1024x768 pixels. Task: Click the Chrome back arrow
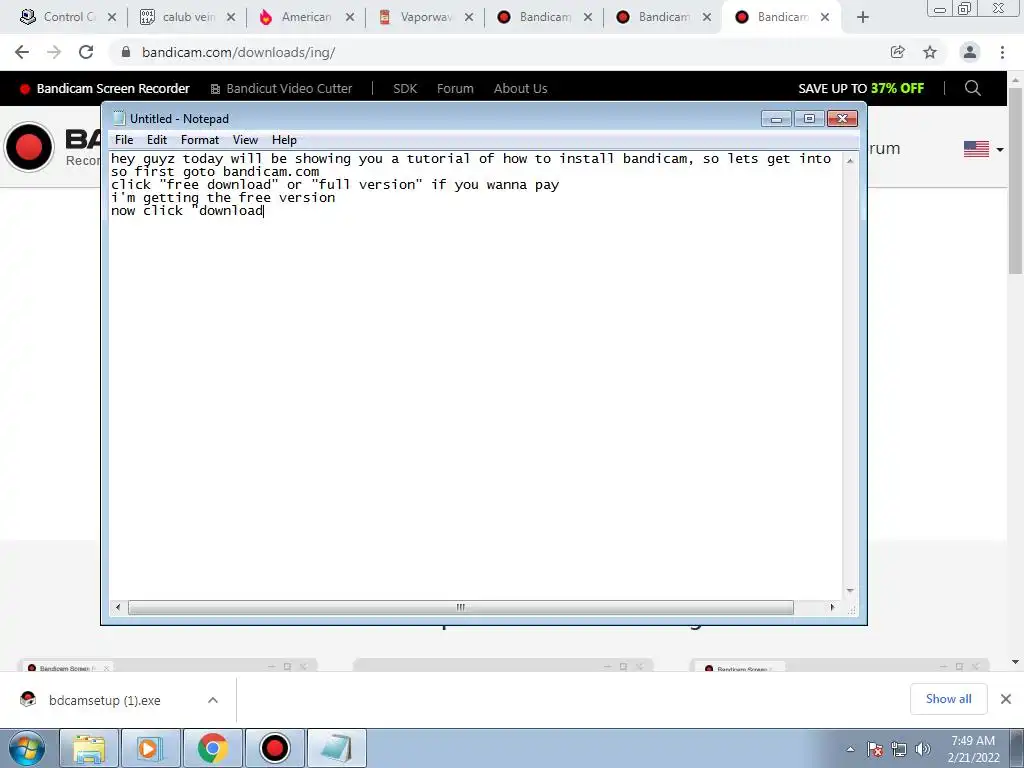(x=22, y=52)
